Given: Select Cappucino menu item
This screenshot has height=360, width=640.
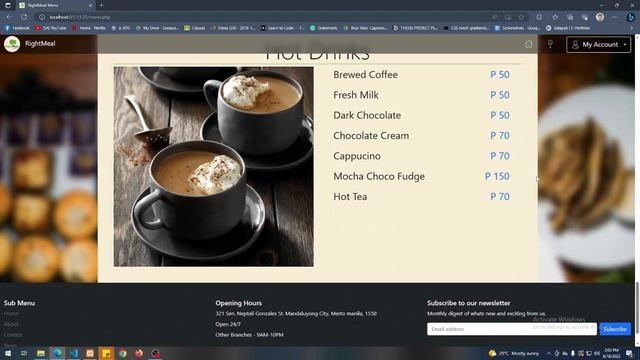Looking at the screenshot, I should pos(357,156).
